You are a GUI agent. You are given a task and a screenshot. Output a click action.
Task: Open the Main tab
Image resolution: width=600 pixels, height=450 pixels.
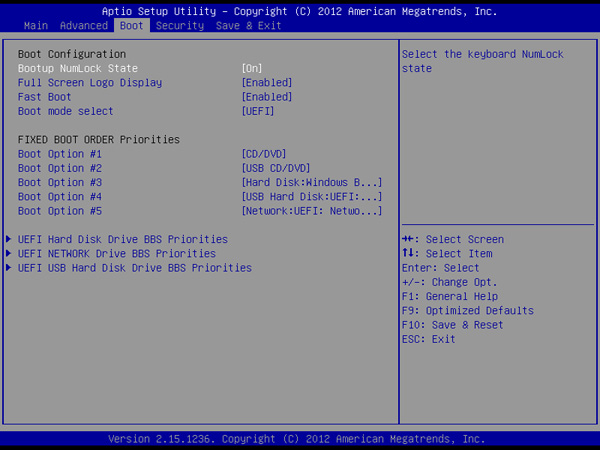[36, 25]
